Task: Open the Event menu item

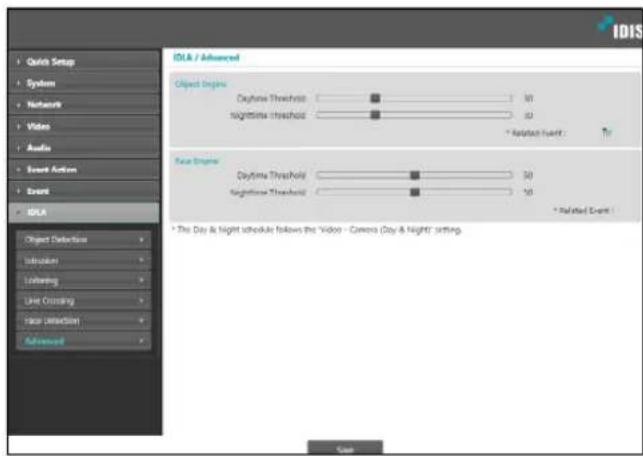Action: point(84,191)
